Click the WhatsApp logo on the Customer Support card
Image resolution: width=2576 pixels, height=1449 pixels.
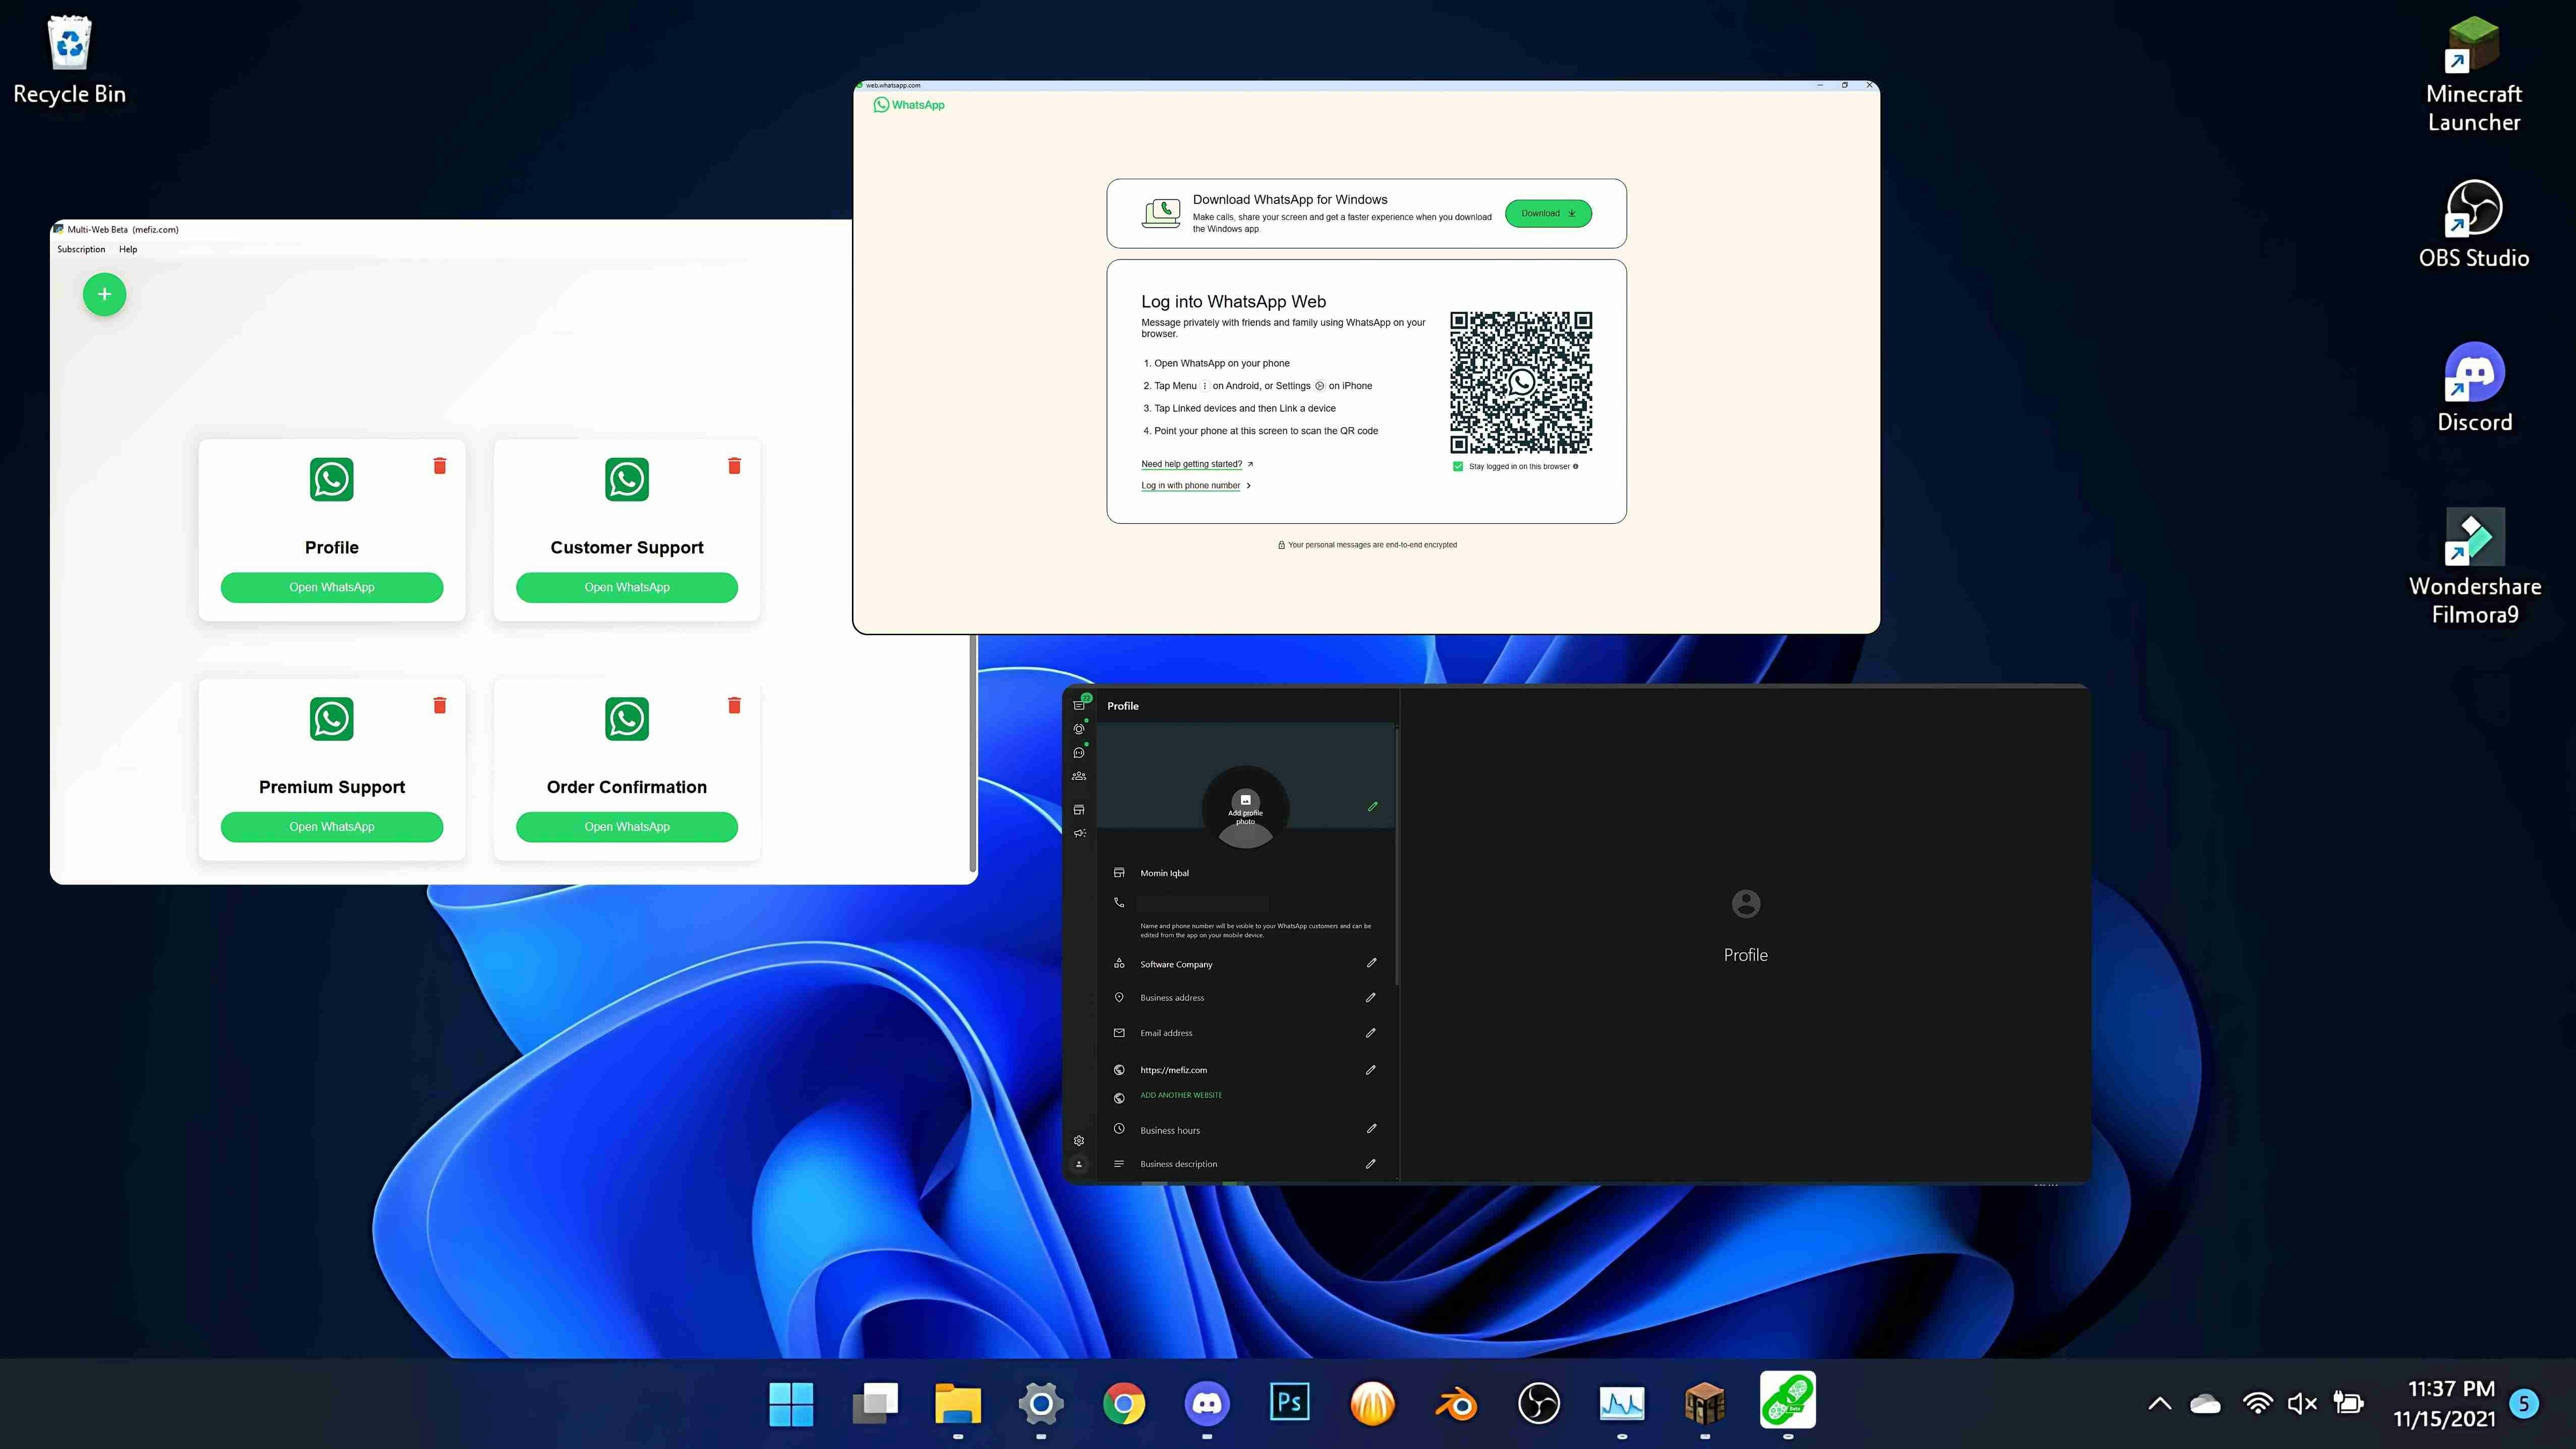point(627,479)
